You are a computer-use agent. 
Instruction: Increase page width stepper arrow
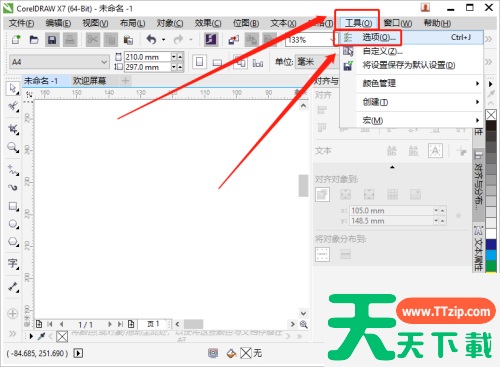[x=180, y=57]
